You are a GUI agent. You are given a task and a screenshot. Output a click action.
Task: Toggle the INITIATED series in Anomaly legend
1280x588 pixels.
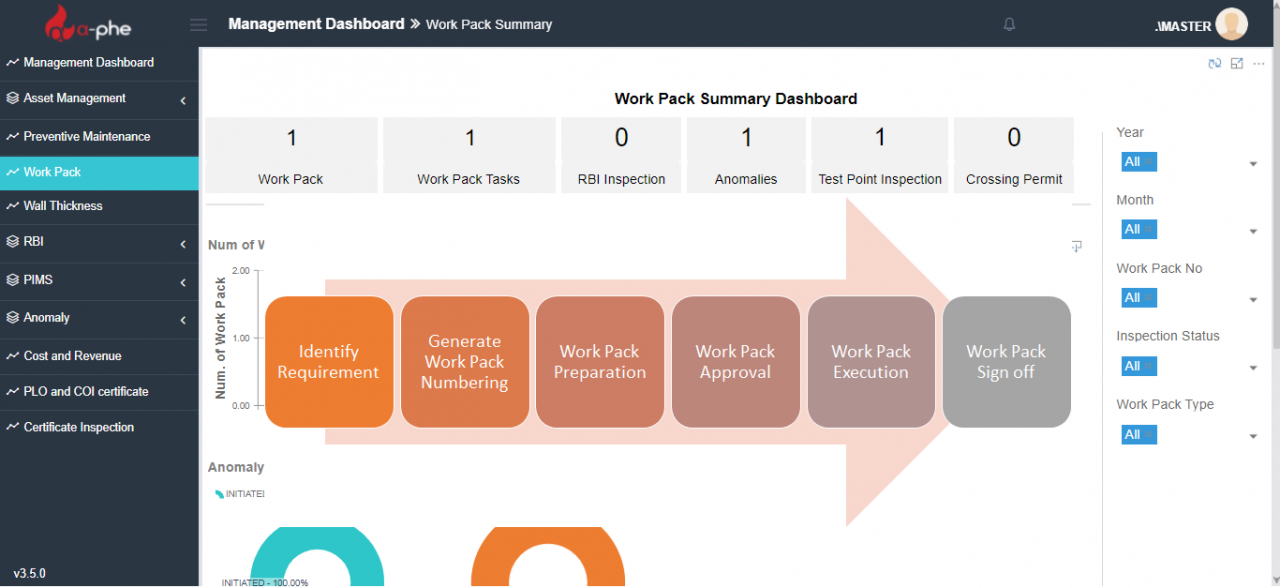(x=243, y=493)
